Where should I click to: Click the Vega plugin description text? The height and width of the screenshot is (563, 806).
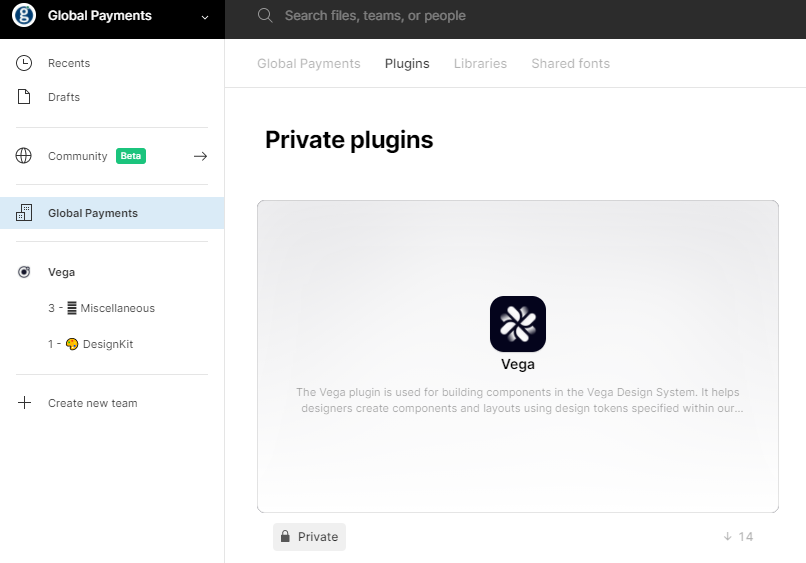coord(518,400)
